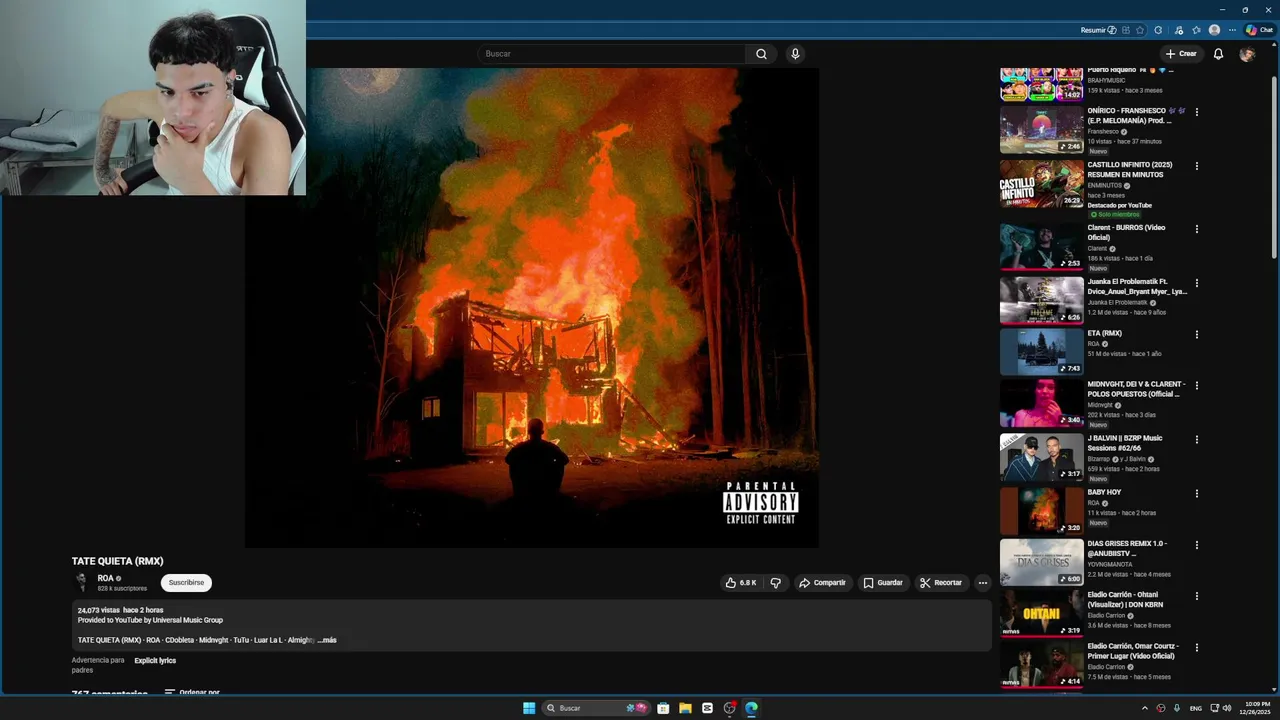Subscribe to ROA with Suscribirse button
This screenshot has width=1280, height=720.
(186, 582)
